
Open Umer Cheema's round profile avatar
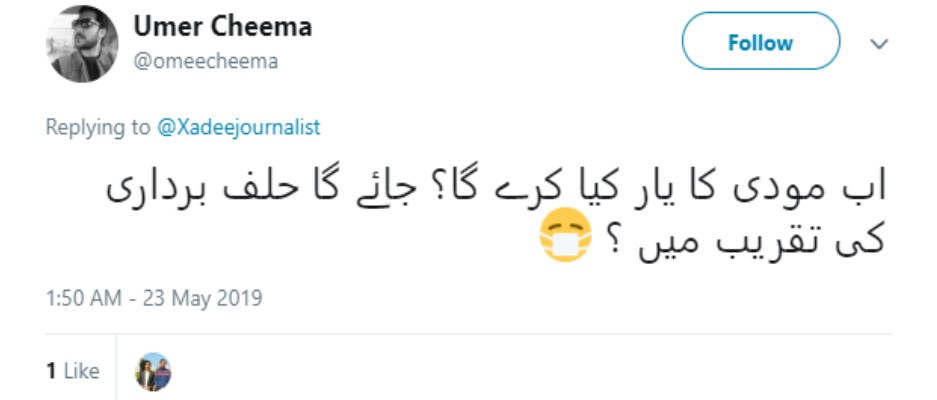pyautogui.click(x=82, y=44)
